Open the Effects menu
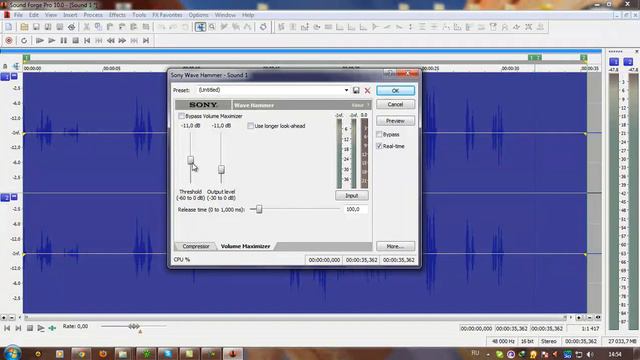640x360 pixels. (117, 15)
